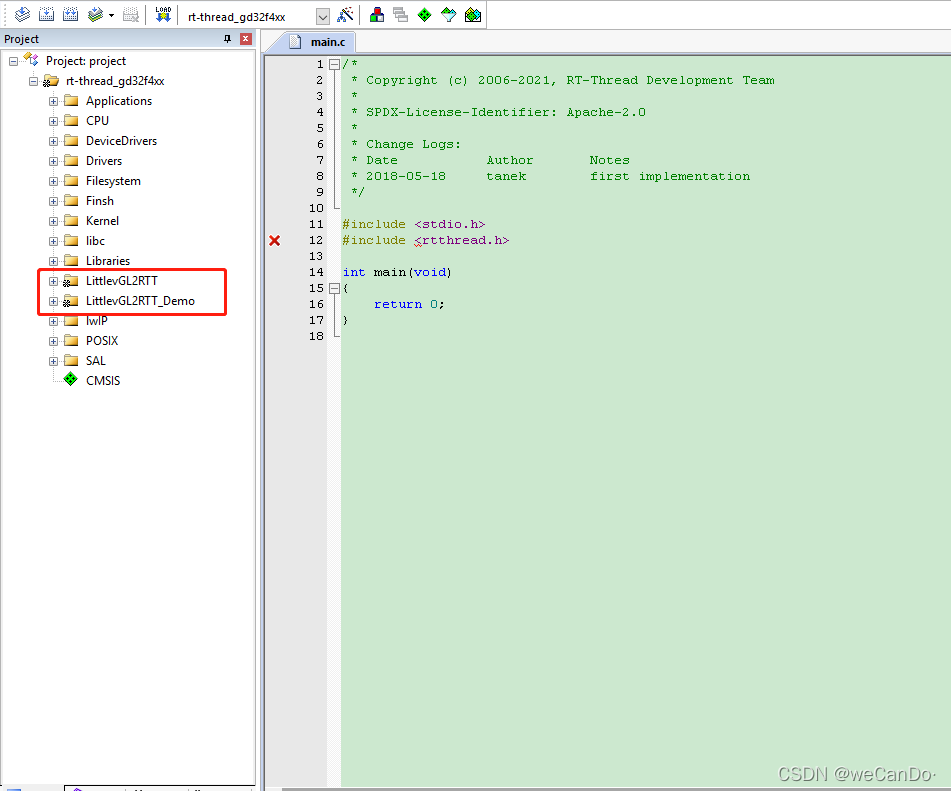Click the 'return 0;' statement
The height and width of the screenshot is (791, 951).
coord(409,305)
